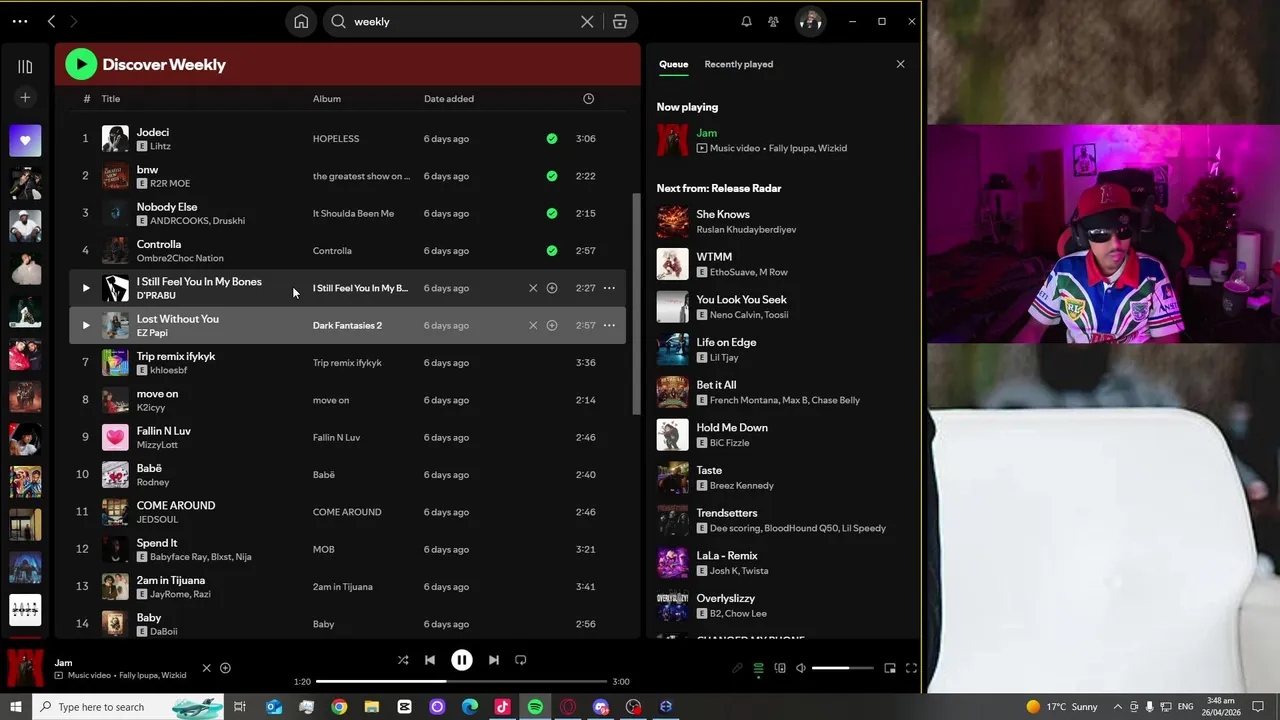Add Jam to Liked Songs in player bar
The image size is (1280, 720).
tap(225, 668)
